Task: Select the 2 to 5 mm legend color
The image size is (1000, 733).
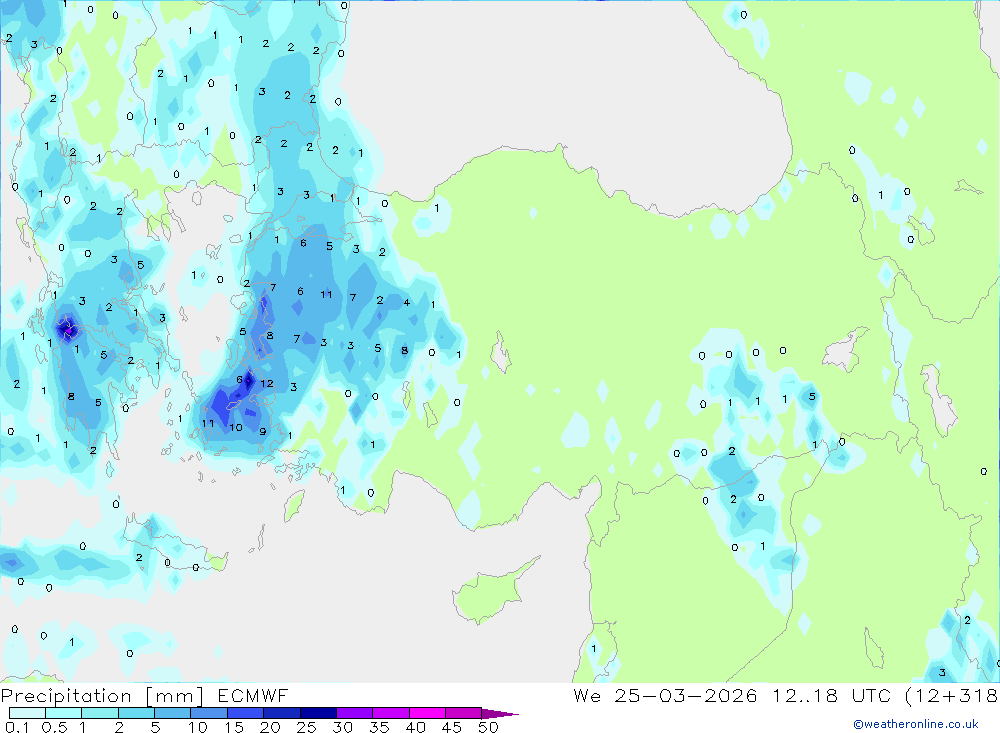Action: tap(136, 713)
